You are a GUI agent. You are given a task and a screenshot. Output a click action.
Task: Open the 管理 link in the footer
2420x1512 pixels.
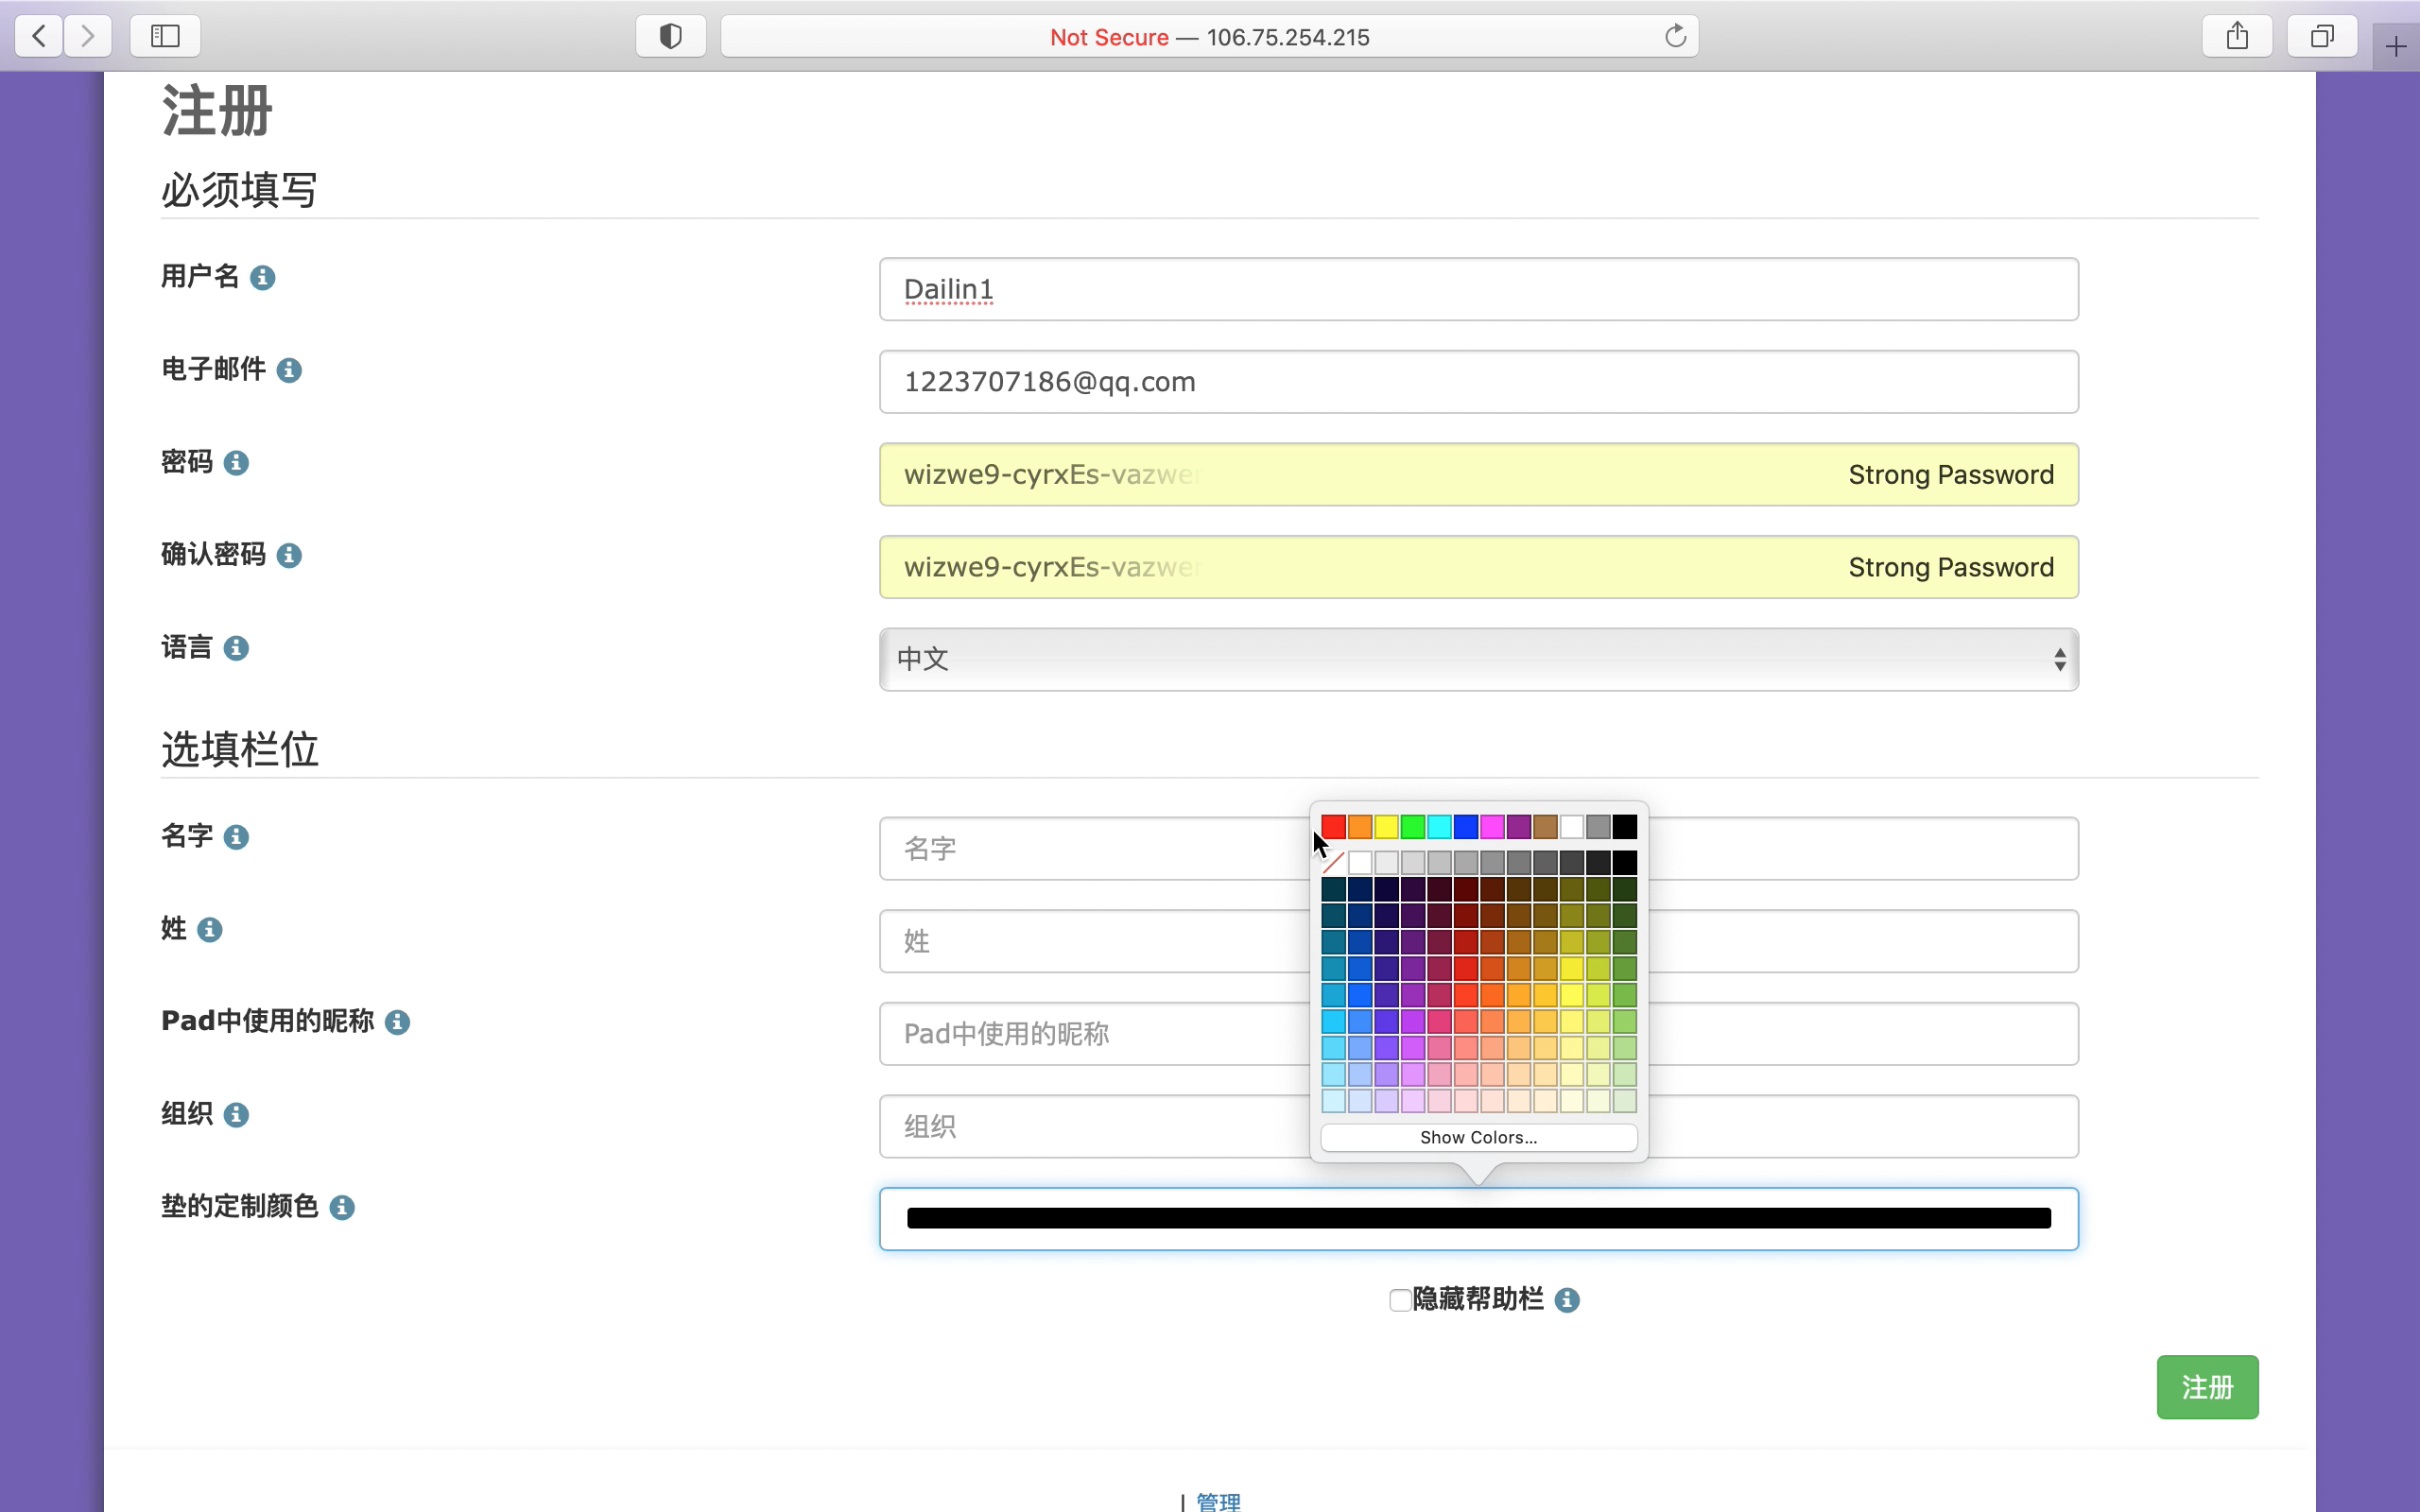[x=1218, y=1501]
